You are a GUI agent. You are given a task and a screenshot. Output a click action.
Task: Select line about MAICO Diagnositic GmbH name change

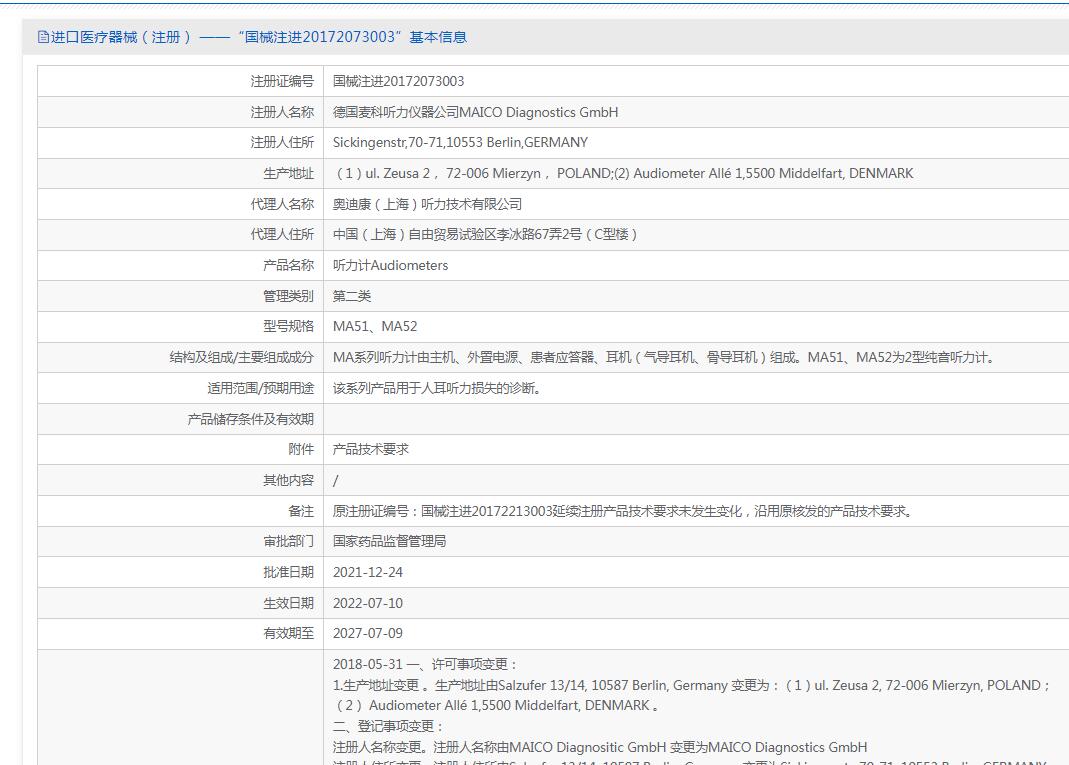click(600, 747)
